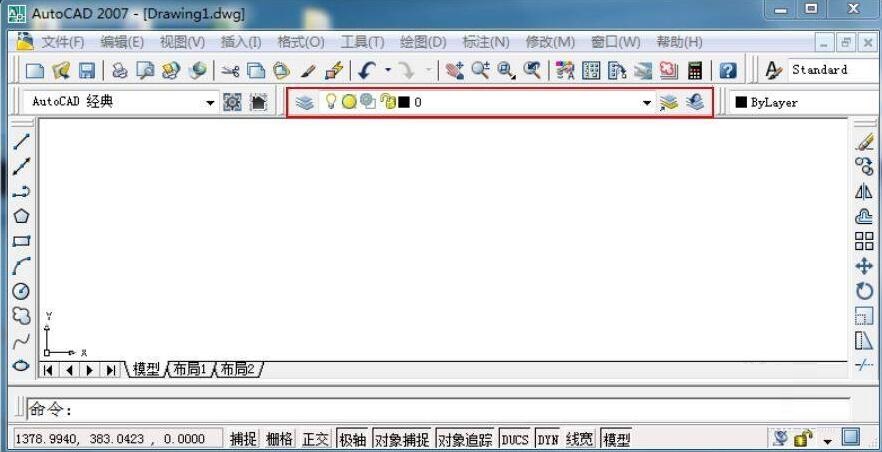882x452 pixels.
Task: Switch to the 布局1 tab
Action: pyautogui.click(x=190, y=369)
